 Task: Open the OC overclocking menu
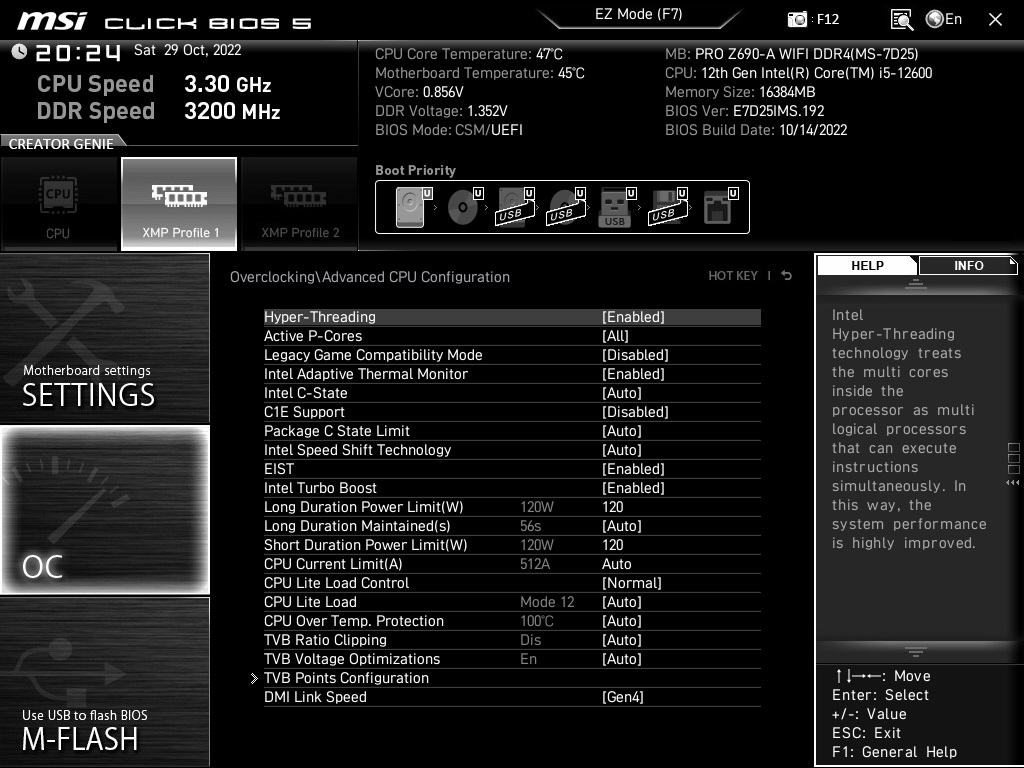(x=104, y=509)
